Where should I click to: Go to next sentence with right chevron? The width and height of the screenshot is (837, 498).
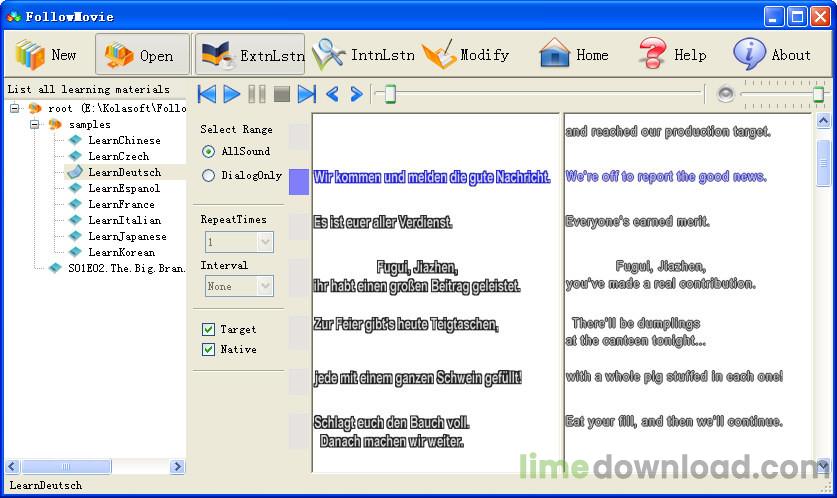pos(356,94)
